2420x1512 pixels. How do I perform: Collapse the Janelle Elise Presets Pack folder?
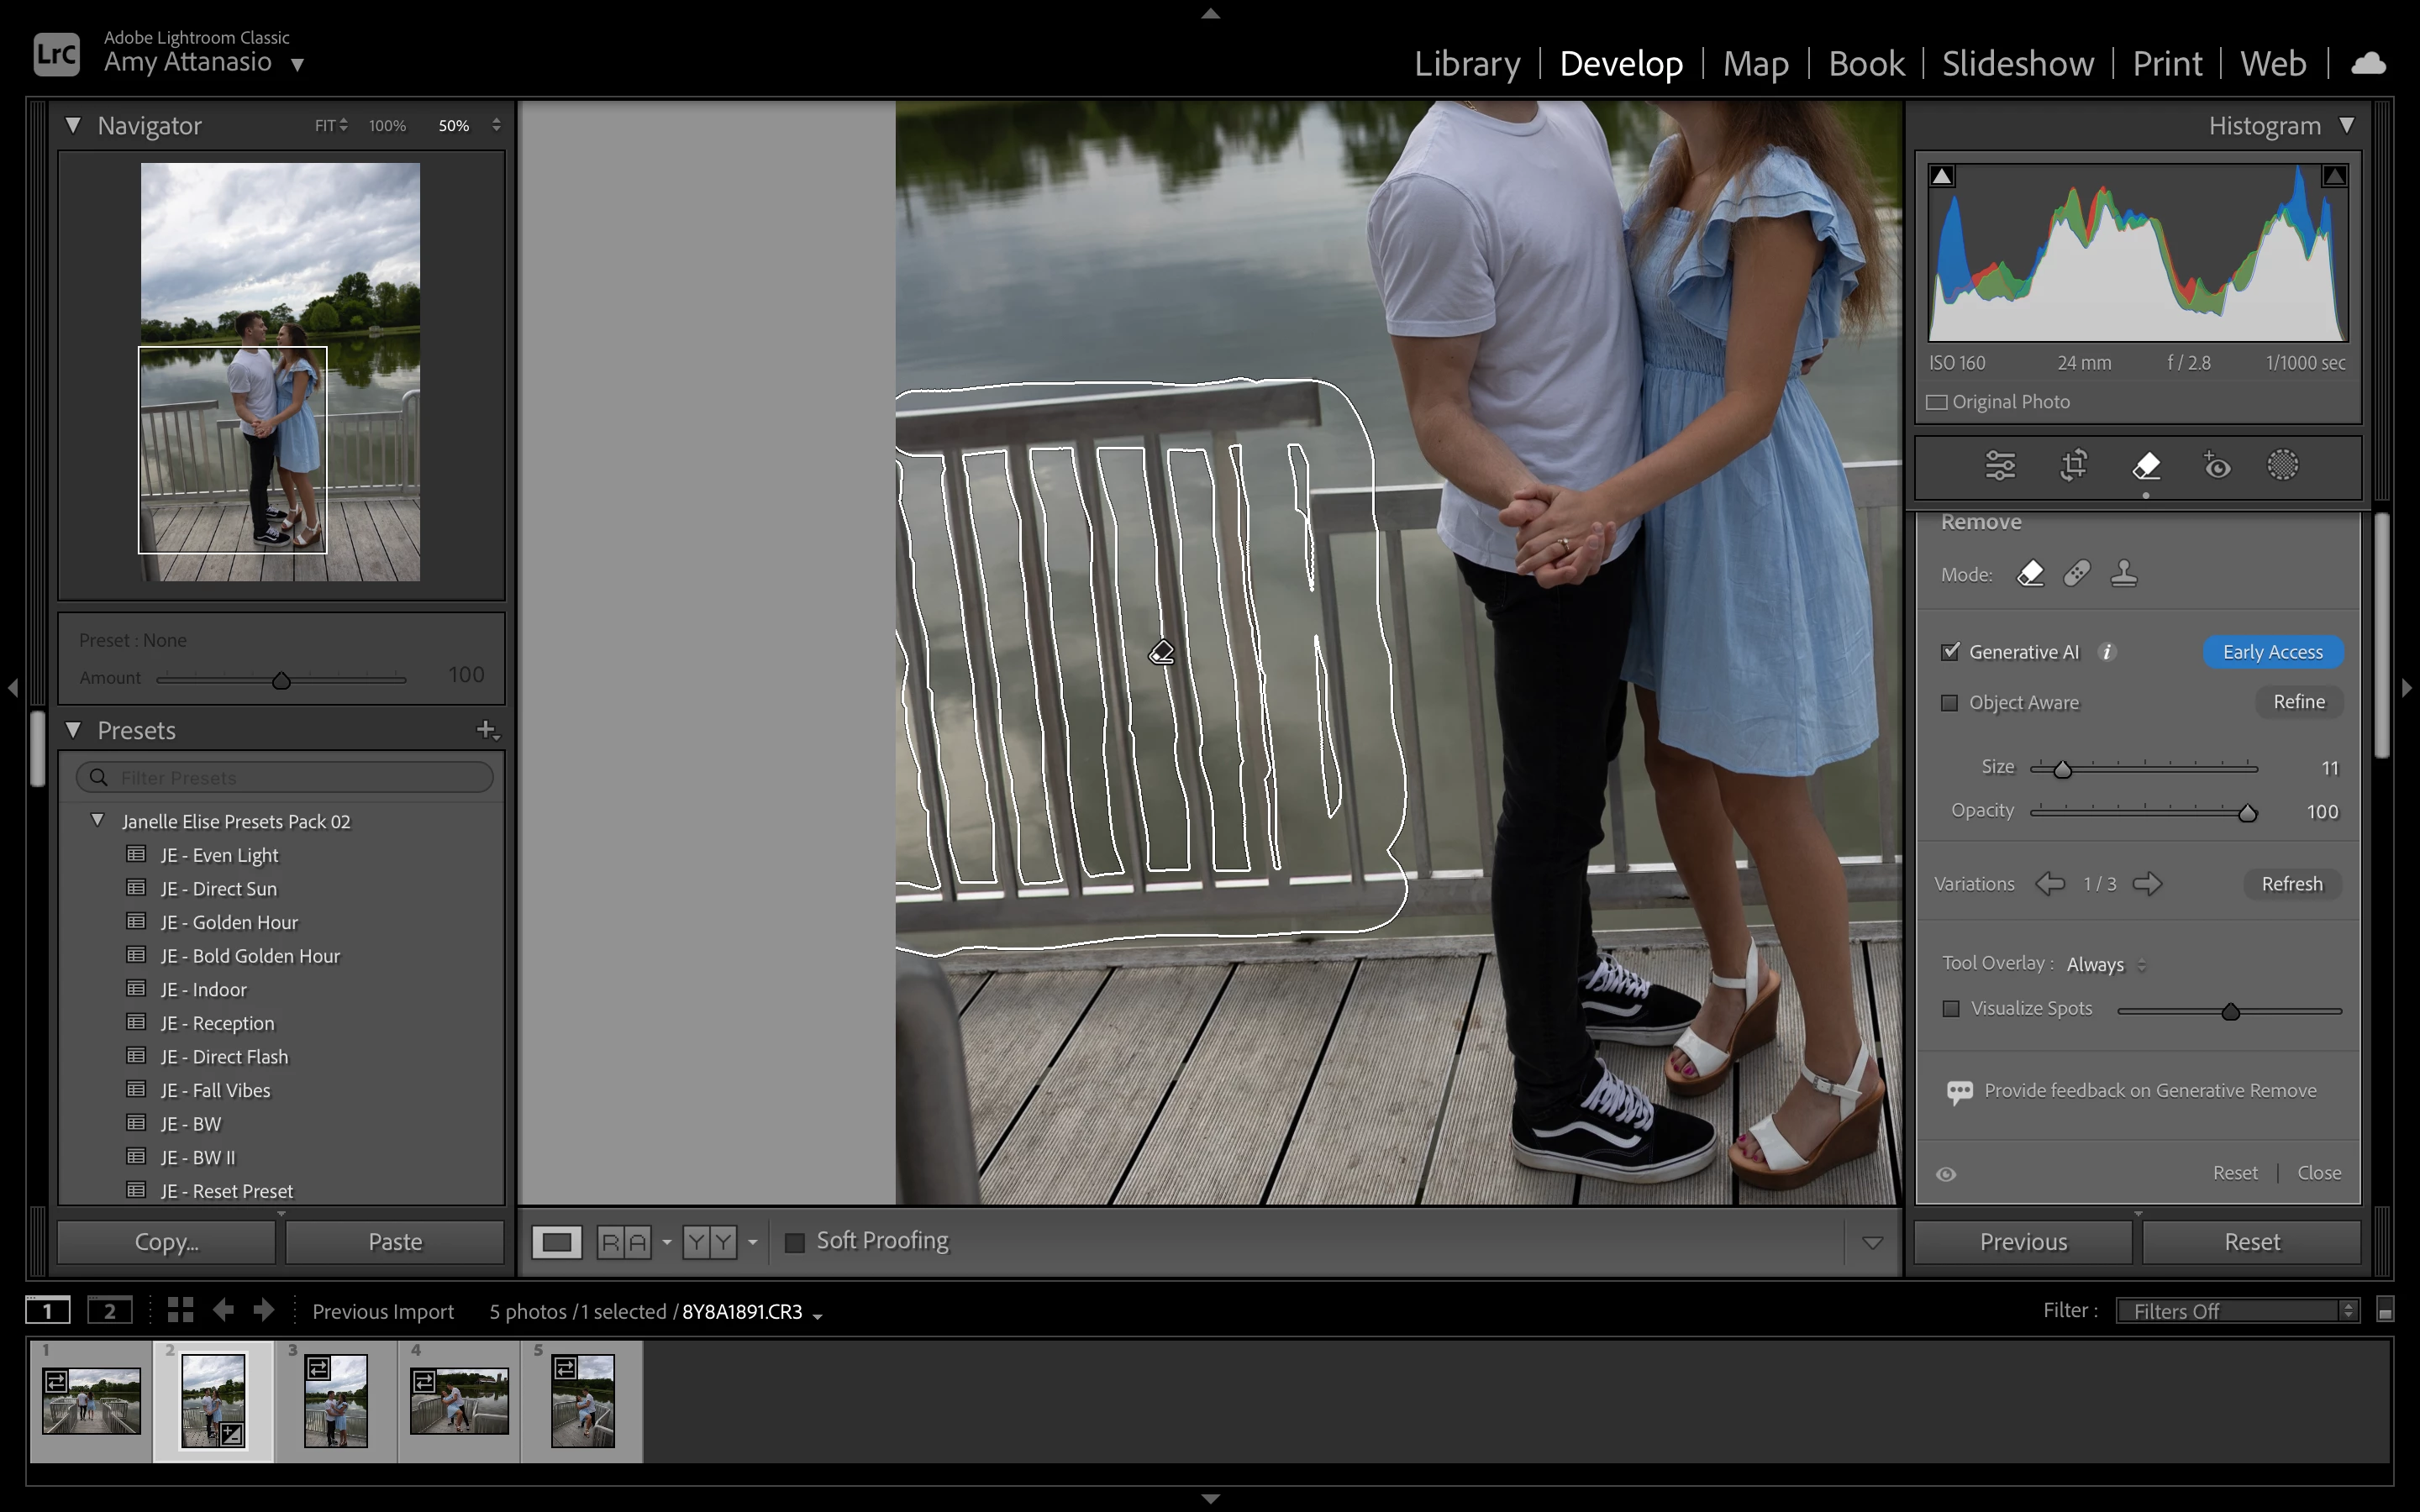(98, 821)
